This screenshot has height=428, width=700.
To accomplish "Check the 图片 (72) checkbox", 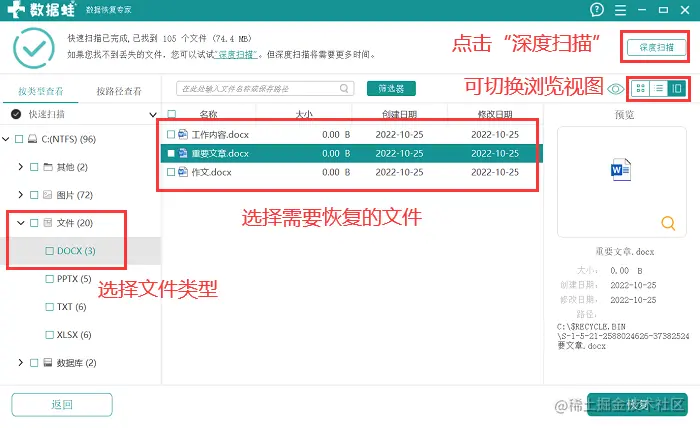I will click(34, 195).
